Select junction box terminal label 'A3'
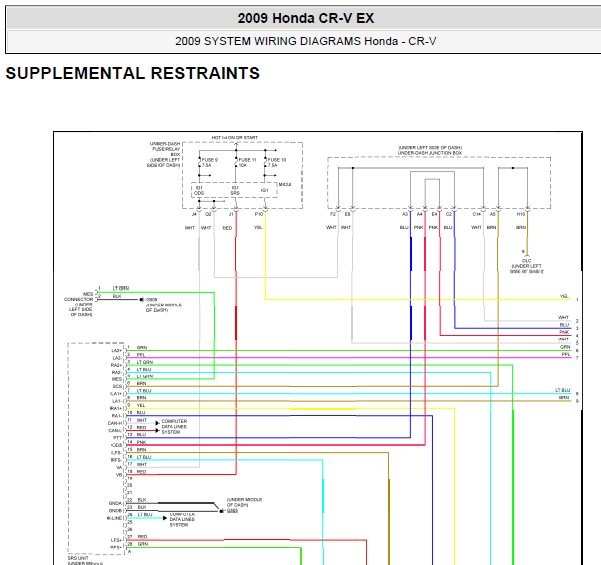 [405, 214]
